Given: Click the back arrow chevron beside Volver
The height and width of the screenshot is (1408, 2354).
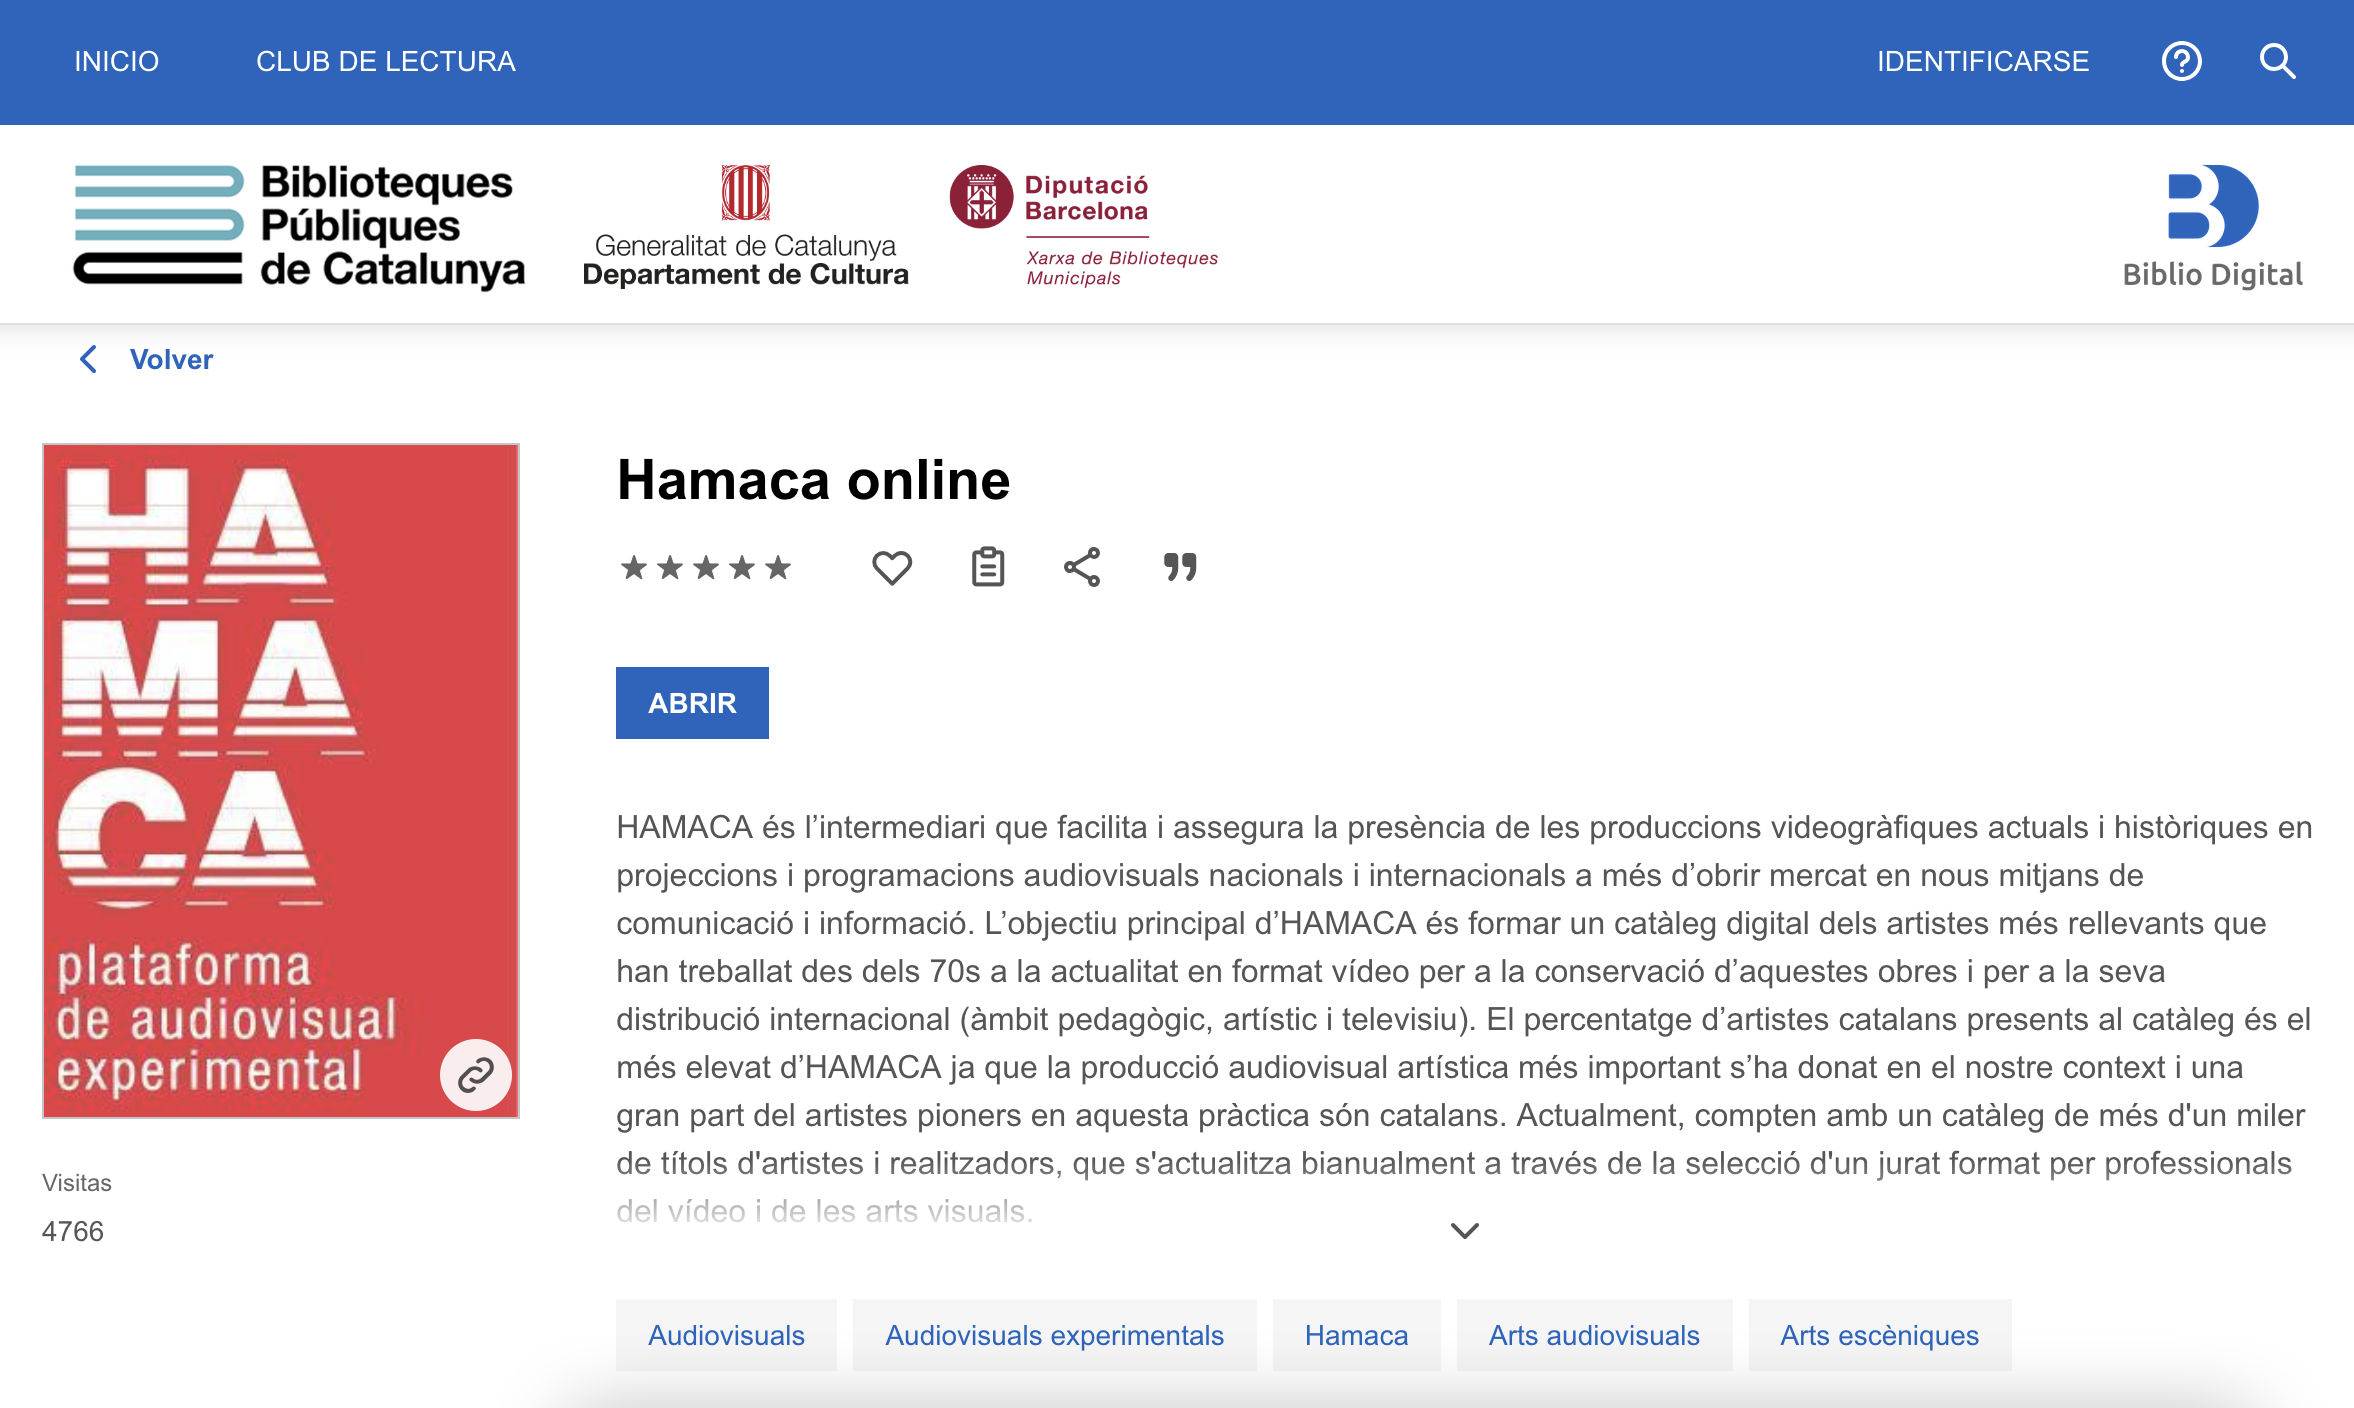Looking at the screenshot, I should 88,359.
